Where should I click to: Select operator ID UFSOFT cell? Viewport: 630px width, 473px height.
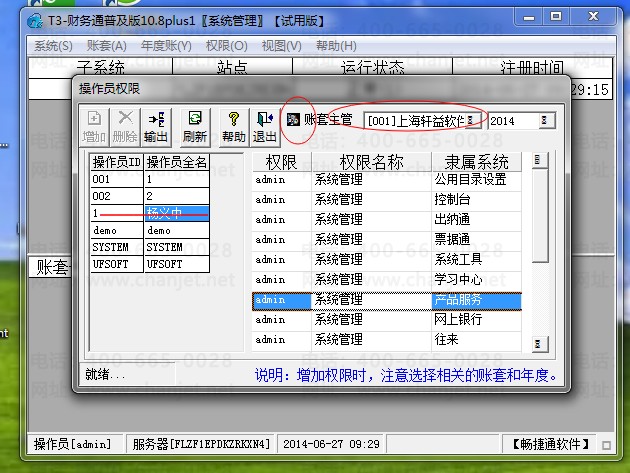tap(117, 264)
